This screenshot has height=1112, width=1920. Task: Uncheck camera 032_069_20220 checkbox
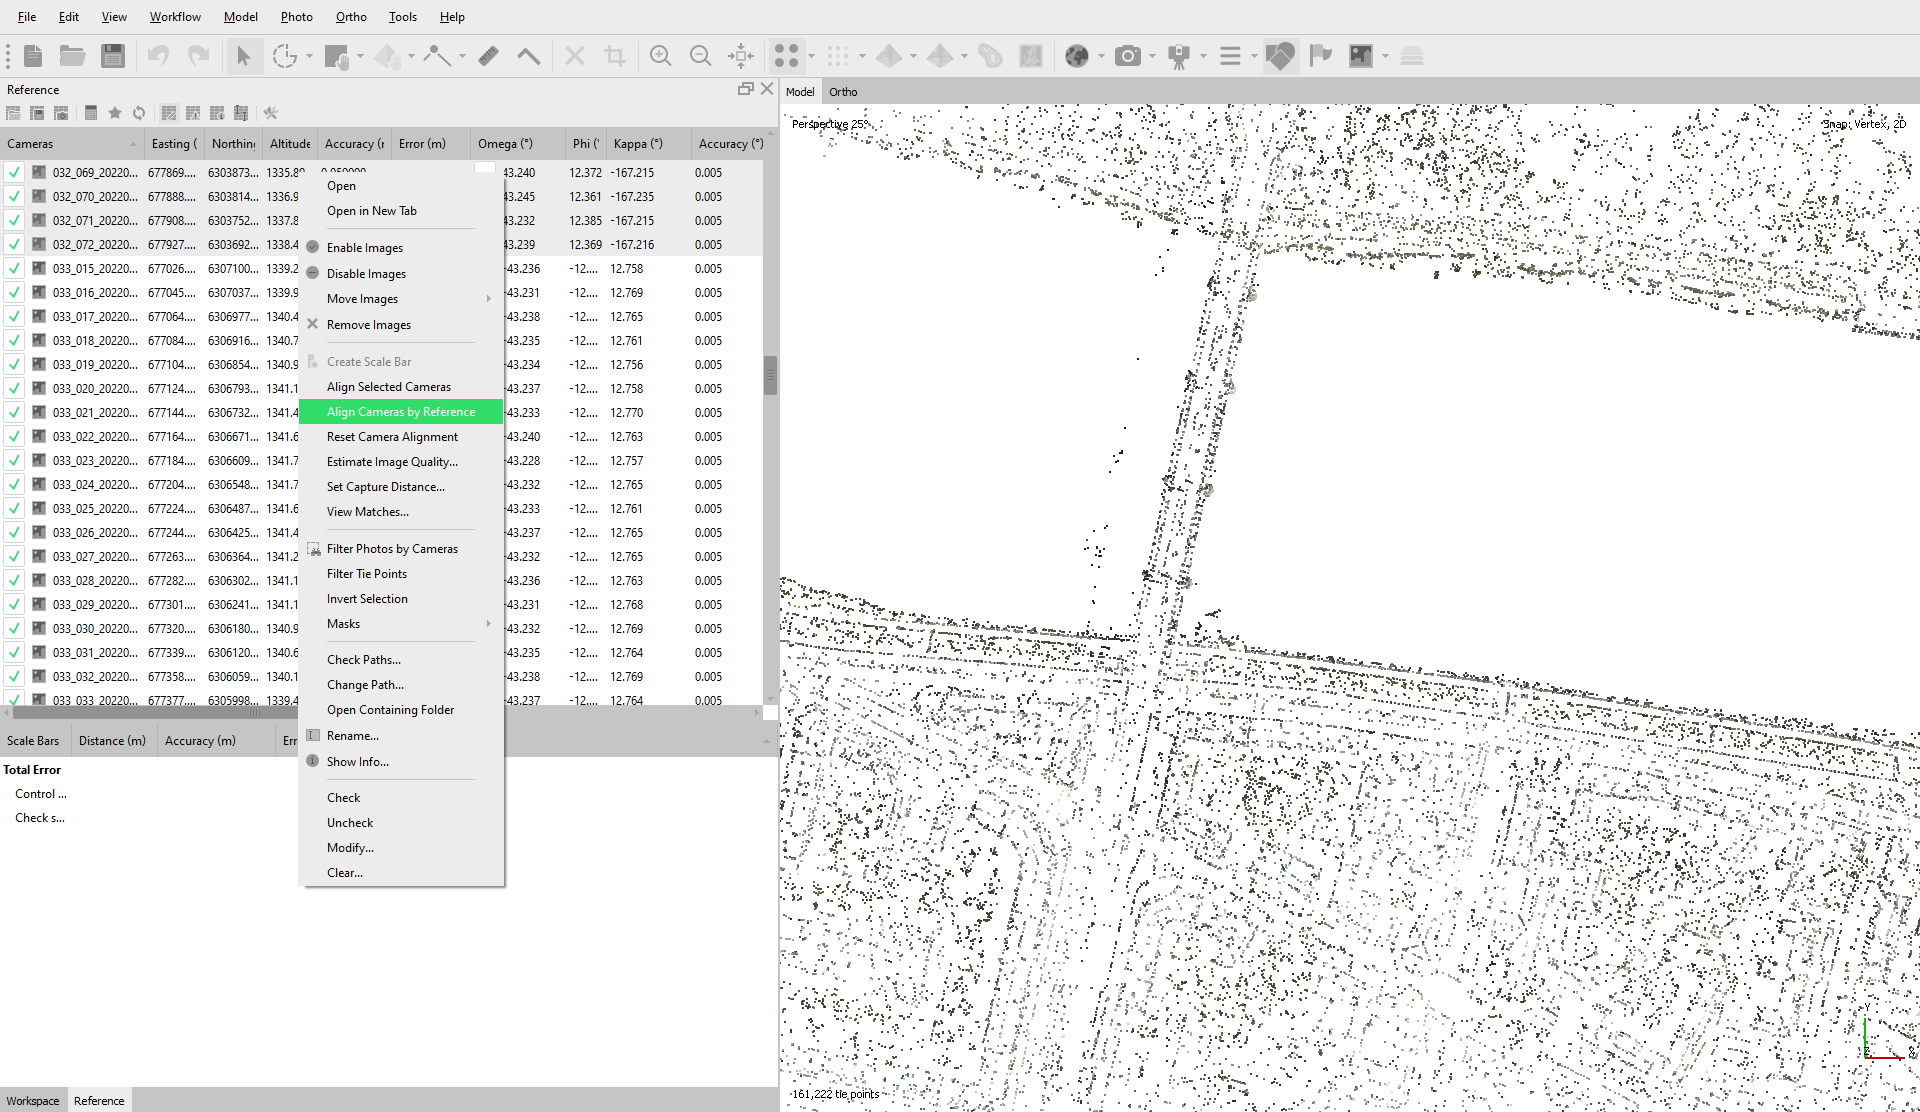tap(15, 173)
